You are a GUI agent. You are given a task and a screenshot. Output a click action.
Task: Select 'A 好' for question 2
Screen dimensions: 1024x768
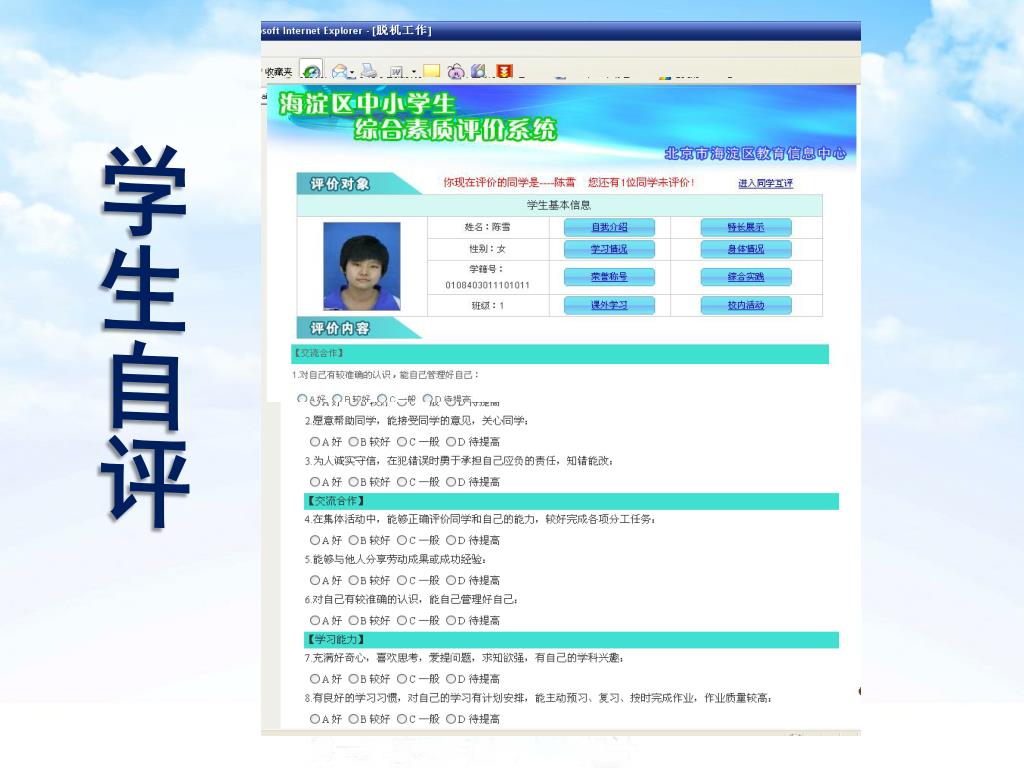[315, 442]
